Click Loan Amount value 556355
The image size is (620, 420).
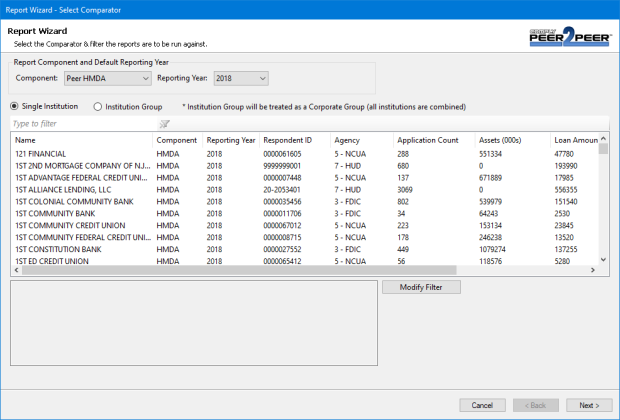(566, 189)
